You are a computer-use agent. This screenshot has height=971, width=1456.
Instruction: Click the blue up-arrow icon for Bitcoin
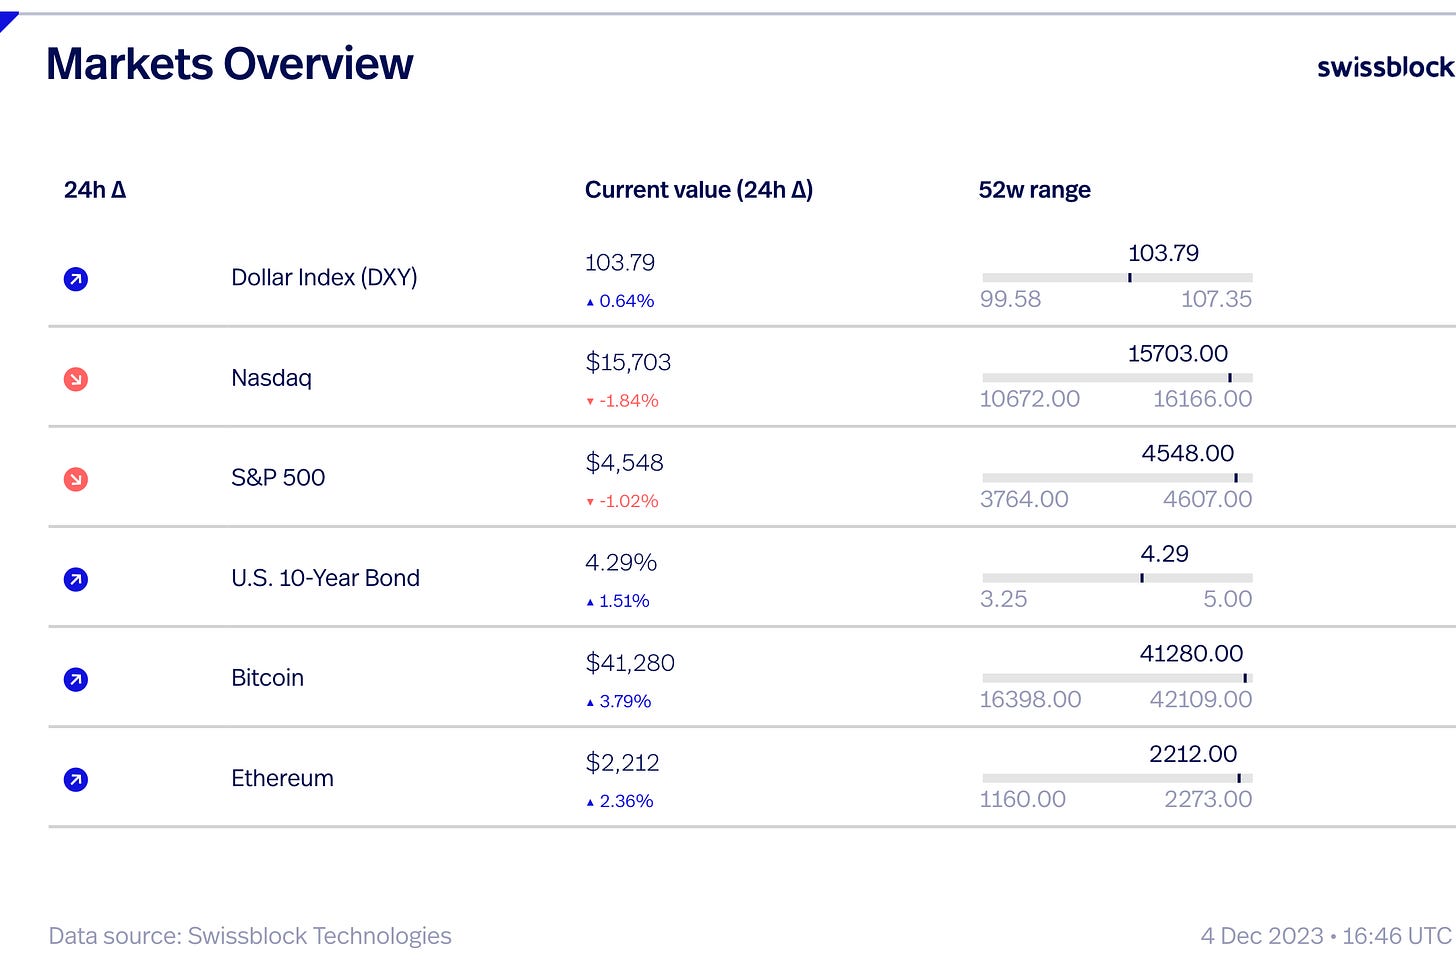pos(76,680)
